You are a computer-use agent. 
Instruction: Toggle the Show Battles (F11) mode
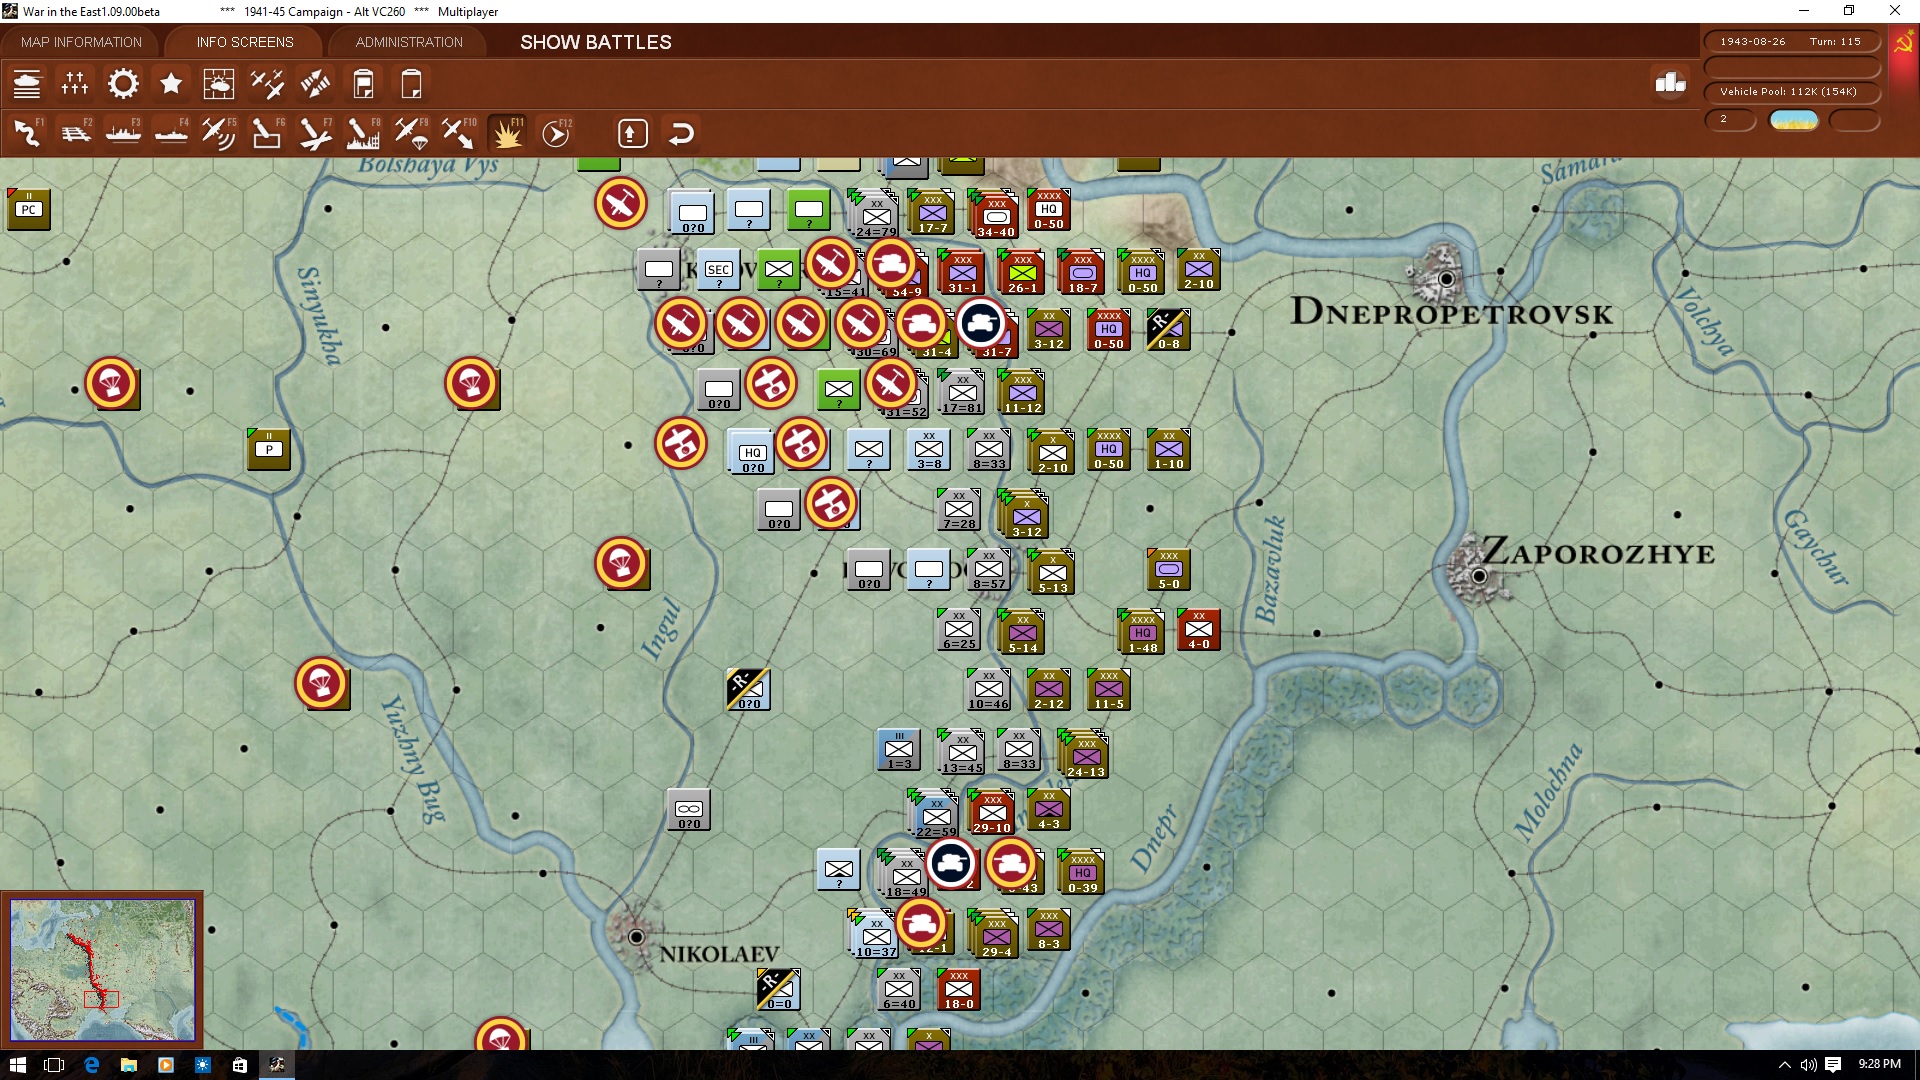(507, 133)
